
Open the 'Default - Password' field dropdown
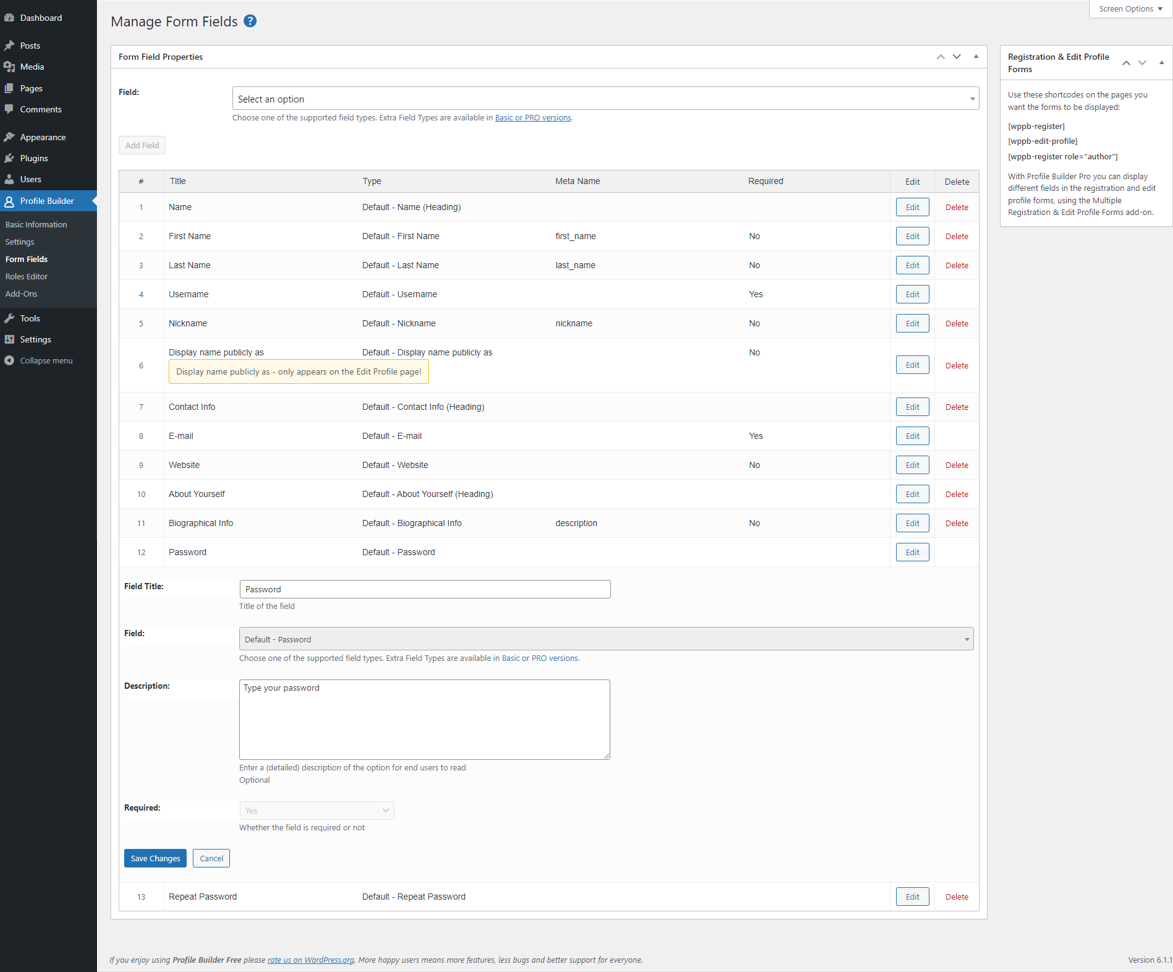coord(606,639)
